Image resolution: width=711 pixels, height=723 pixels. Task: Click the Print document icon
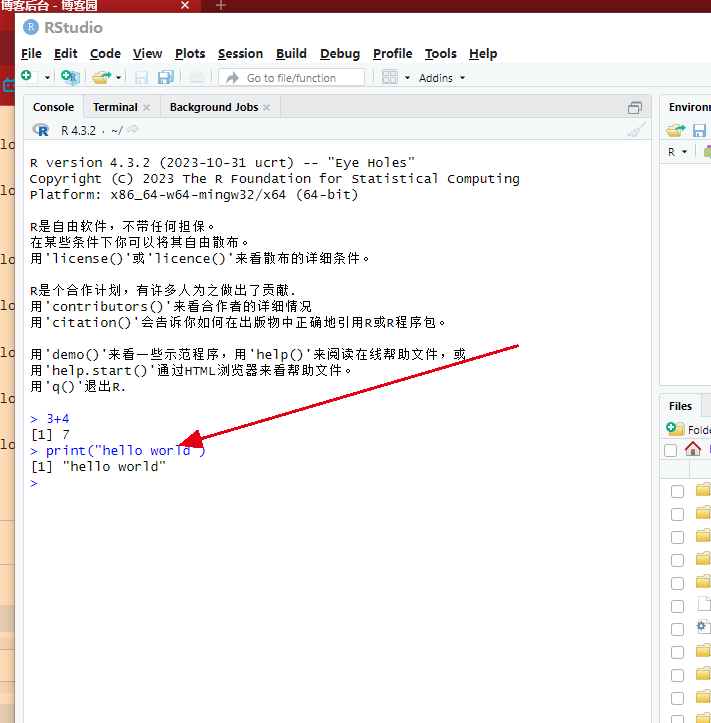(197, 77)
